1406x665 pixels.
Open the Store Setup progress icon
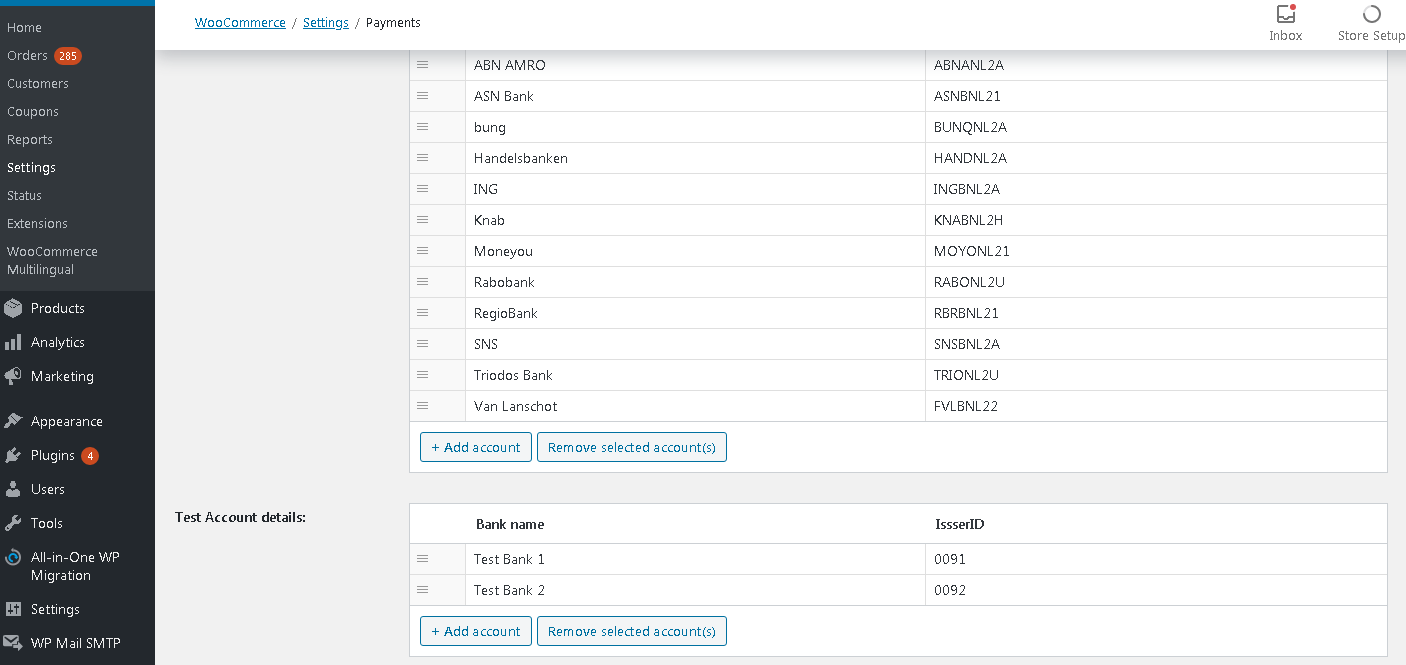(1371, 15)
